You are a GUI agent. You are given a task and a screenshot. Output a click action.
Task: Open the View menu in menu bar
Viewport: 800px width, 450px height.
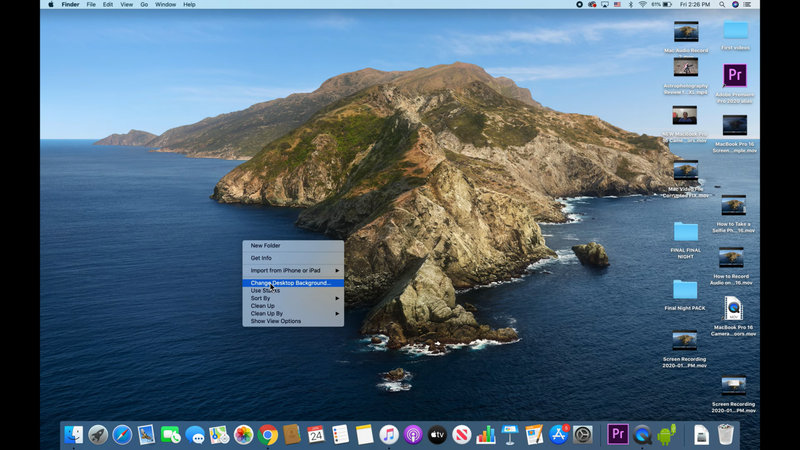coord(125,4)
